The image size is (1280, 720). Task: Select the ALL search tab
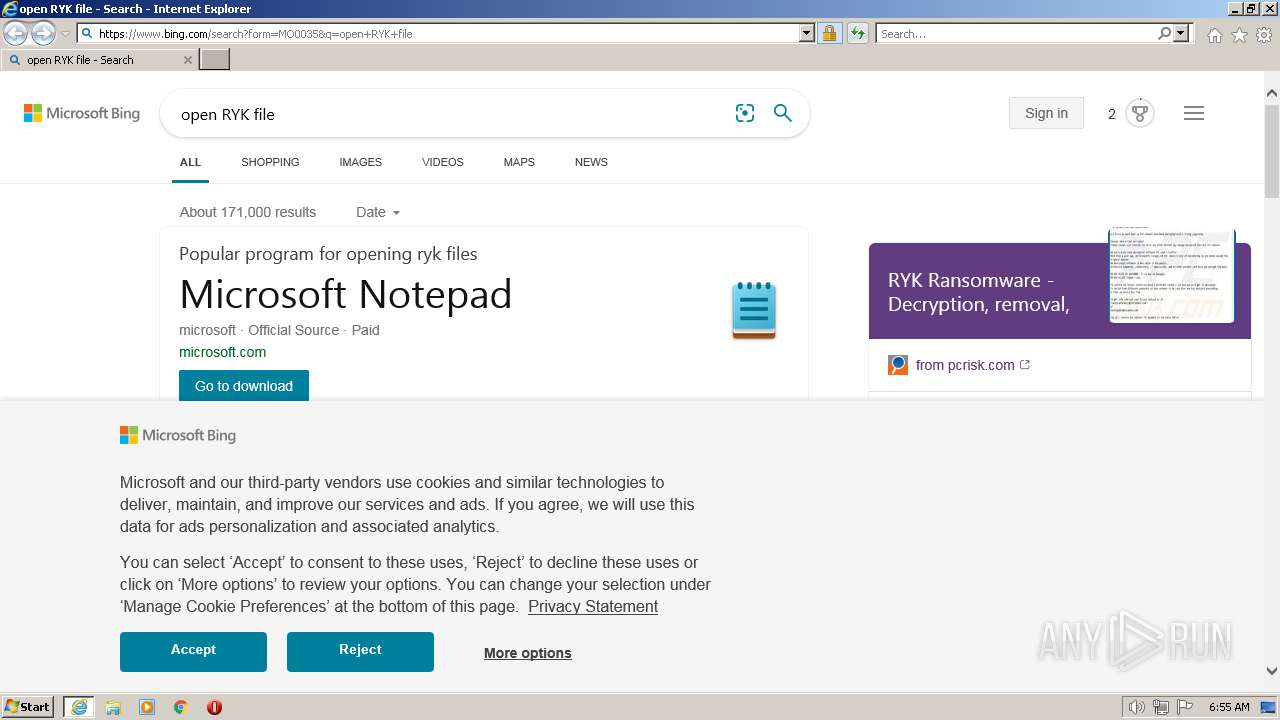pos(190,162)
